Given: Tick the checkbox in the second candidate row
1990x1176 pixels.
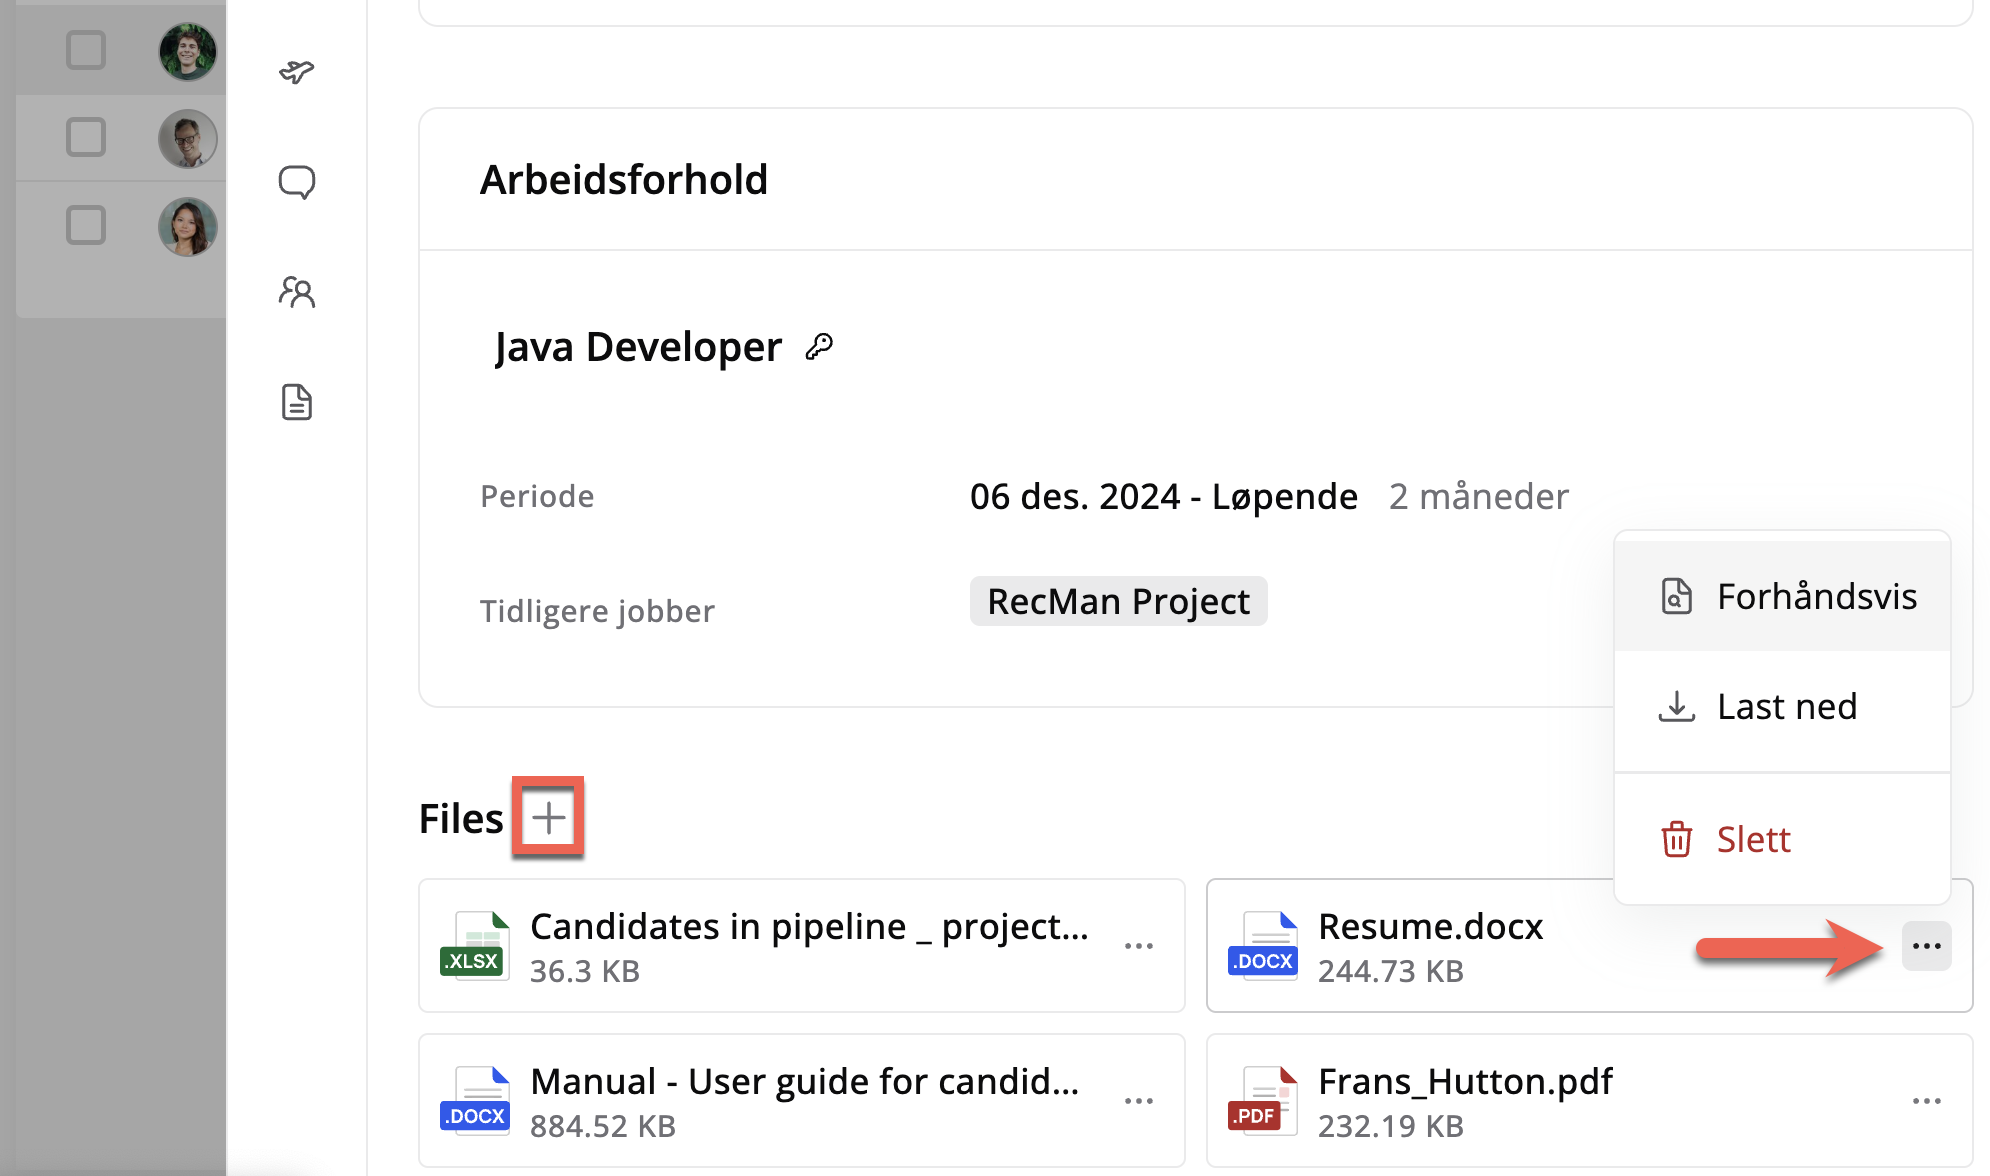Looking at the screenshot, I should 86,137.
